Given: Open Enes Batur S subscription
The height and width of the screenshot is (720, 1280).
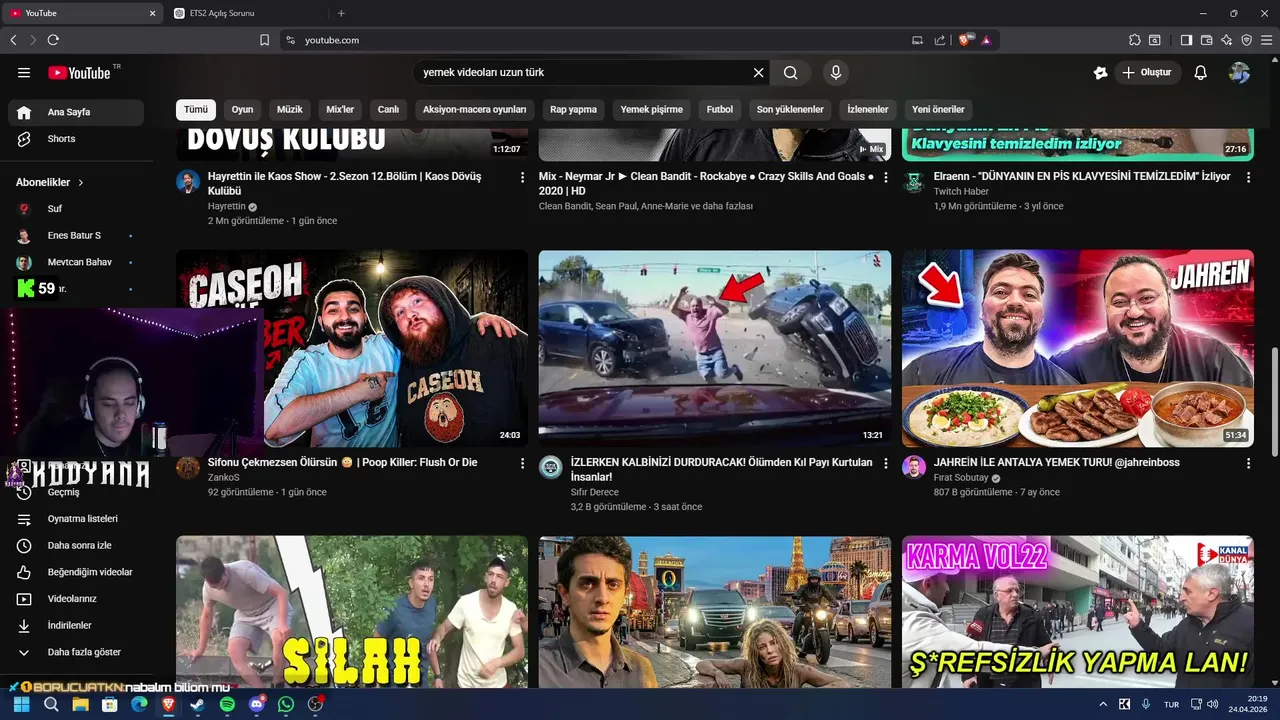Looking at the screenshot, I should (76, 236).
